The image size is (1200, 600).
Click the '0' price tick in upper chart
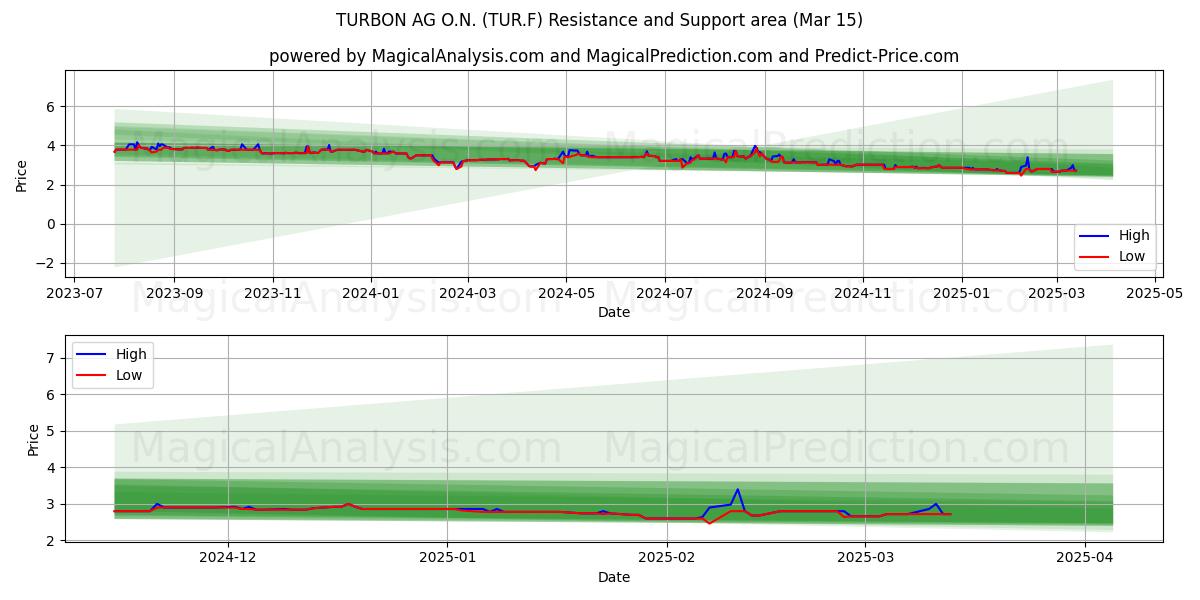coord(53,224)
